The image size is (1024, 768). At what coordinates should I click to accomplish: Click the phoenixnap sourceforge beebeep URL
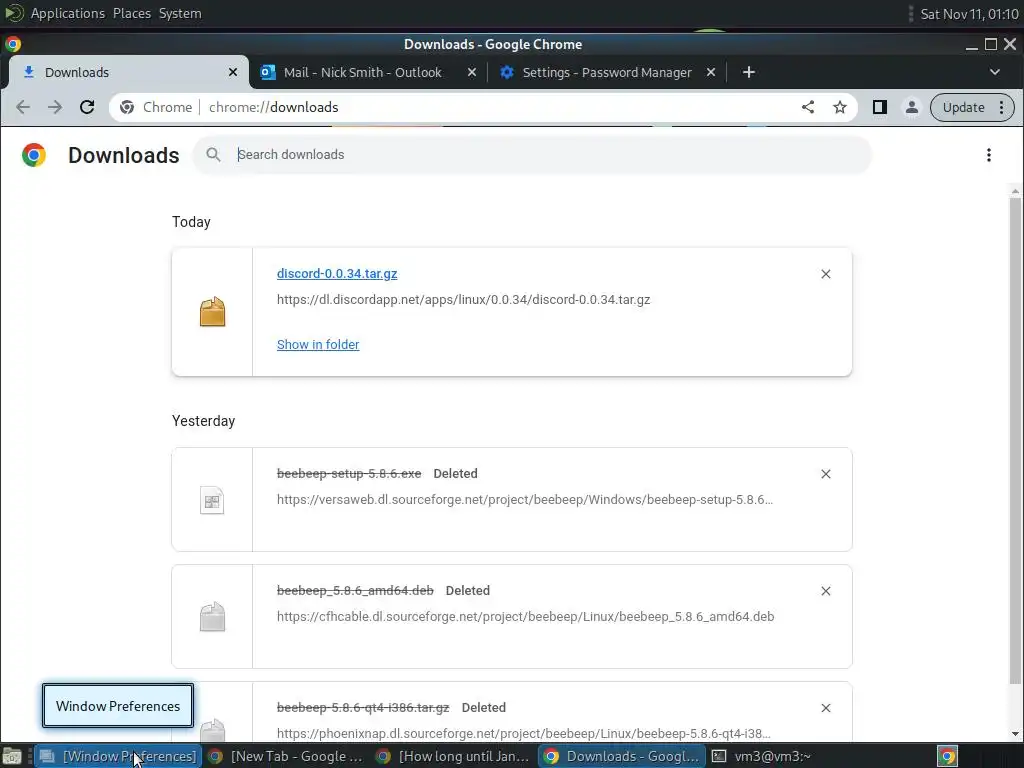pos(524,733)
